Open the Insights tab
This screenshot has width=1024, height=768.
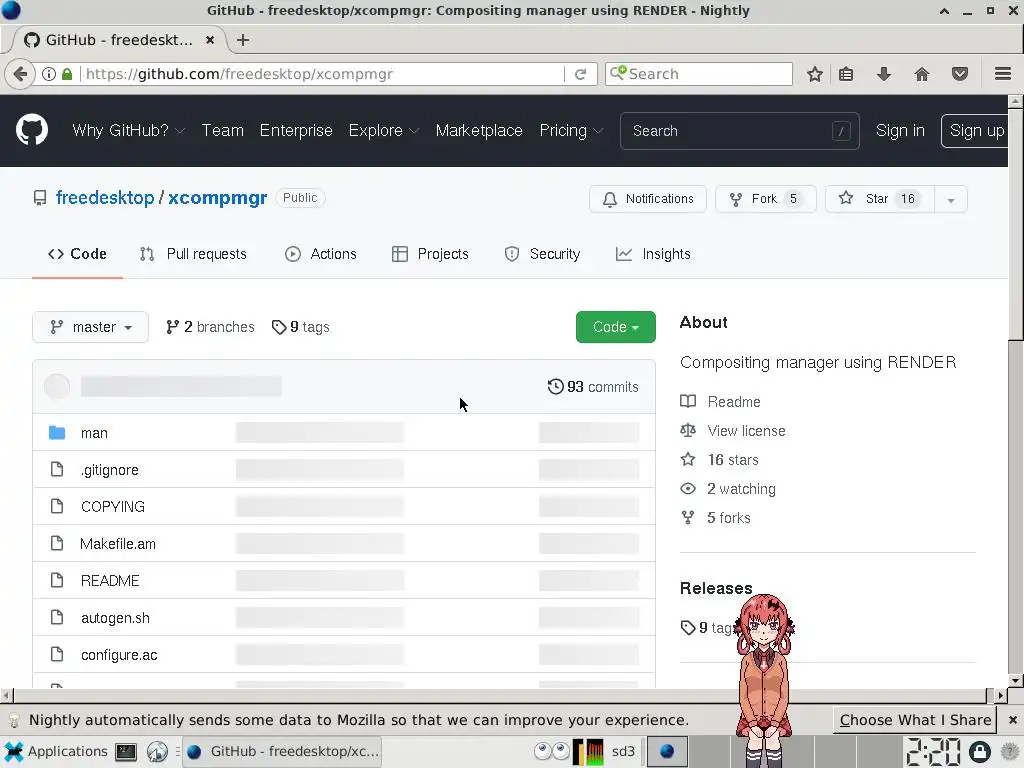pos(652,254)
